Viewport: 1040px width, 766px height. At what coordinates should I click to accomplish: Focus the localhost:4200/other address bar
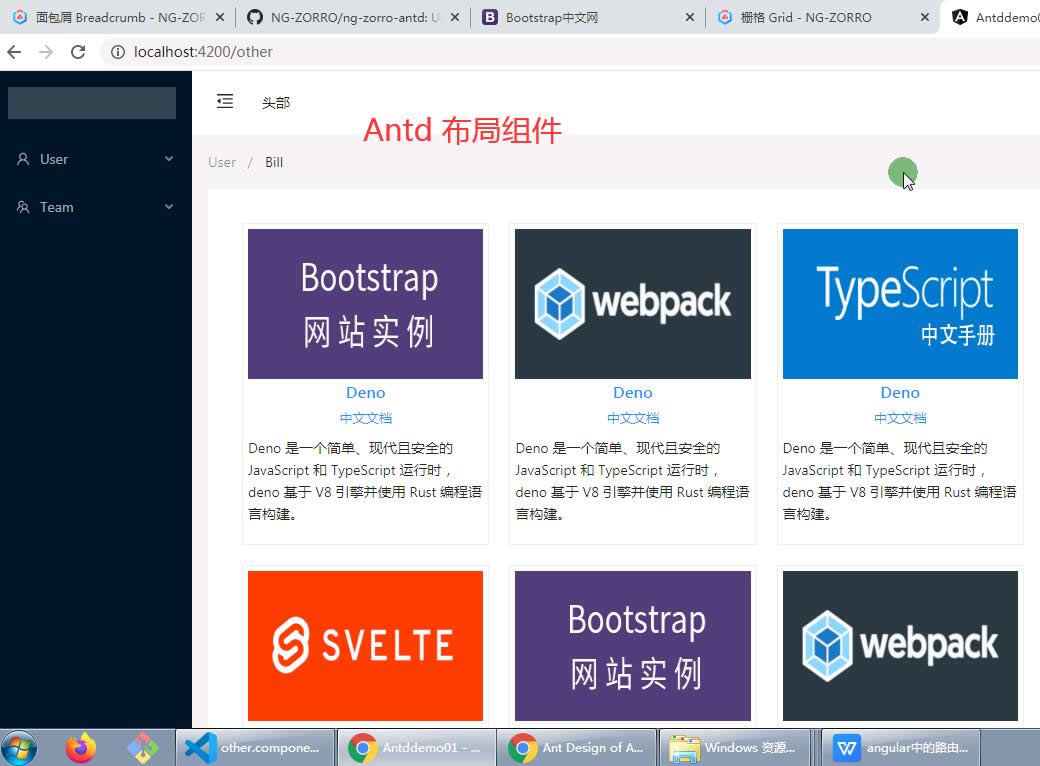click(570, 52)
